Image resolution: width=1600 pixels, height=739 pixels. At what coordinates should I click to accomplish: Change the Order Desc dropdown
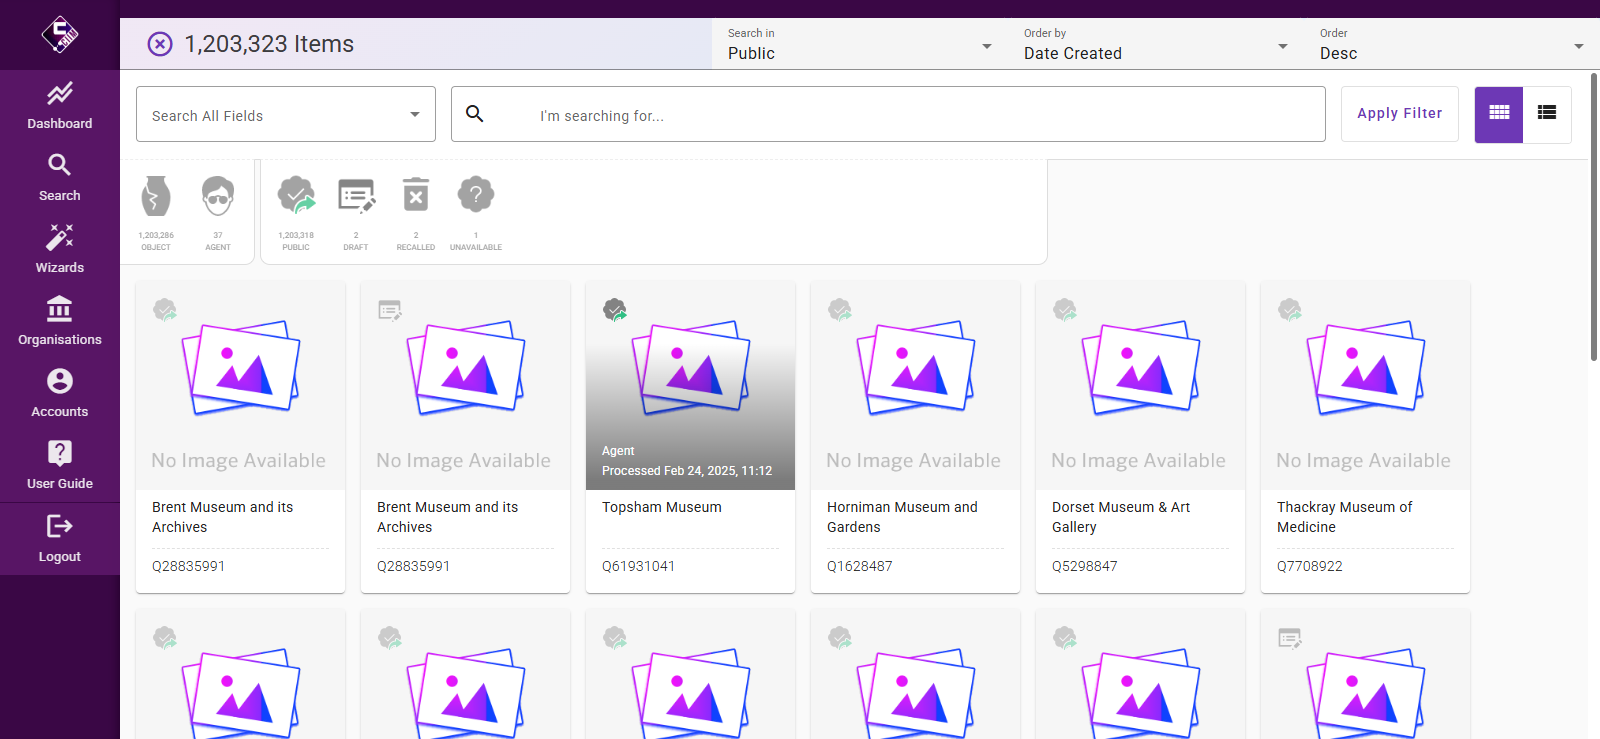point(1452,44)
